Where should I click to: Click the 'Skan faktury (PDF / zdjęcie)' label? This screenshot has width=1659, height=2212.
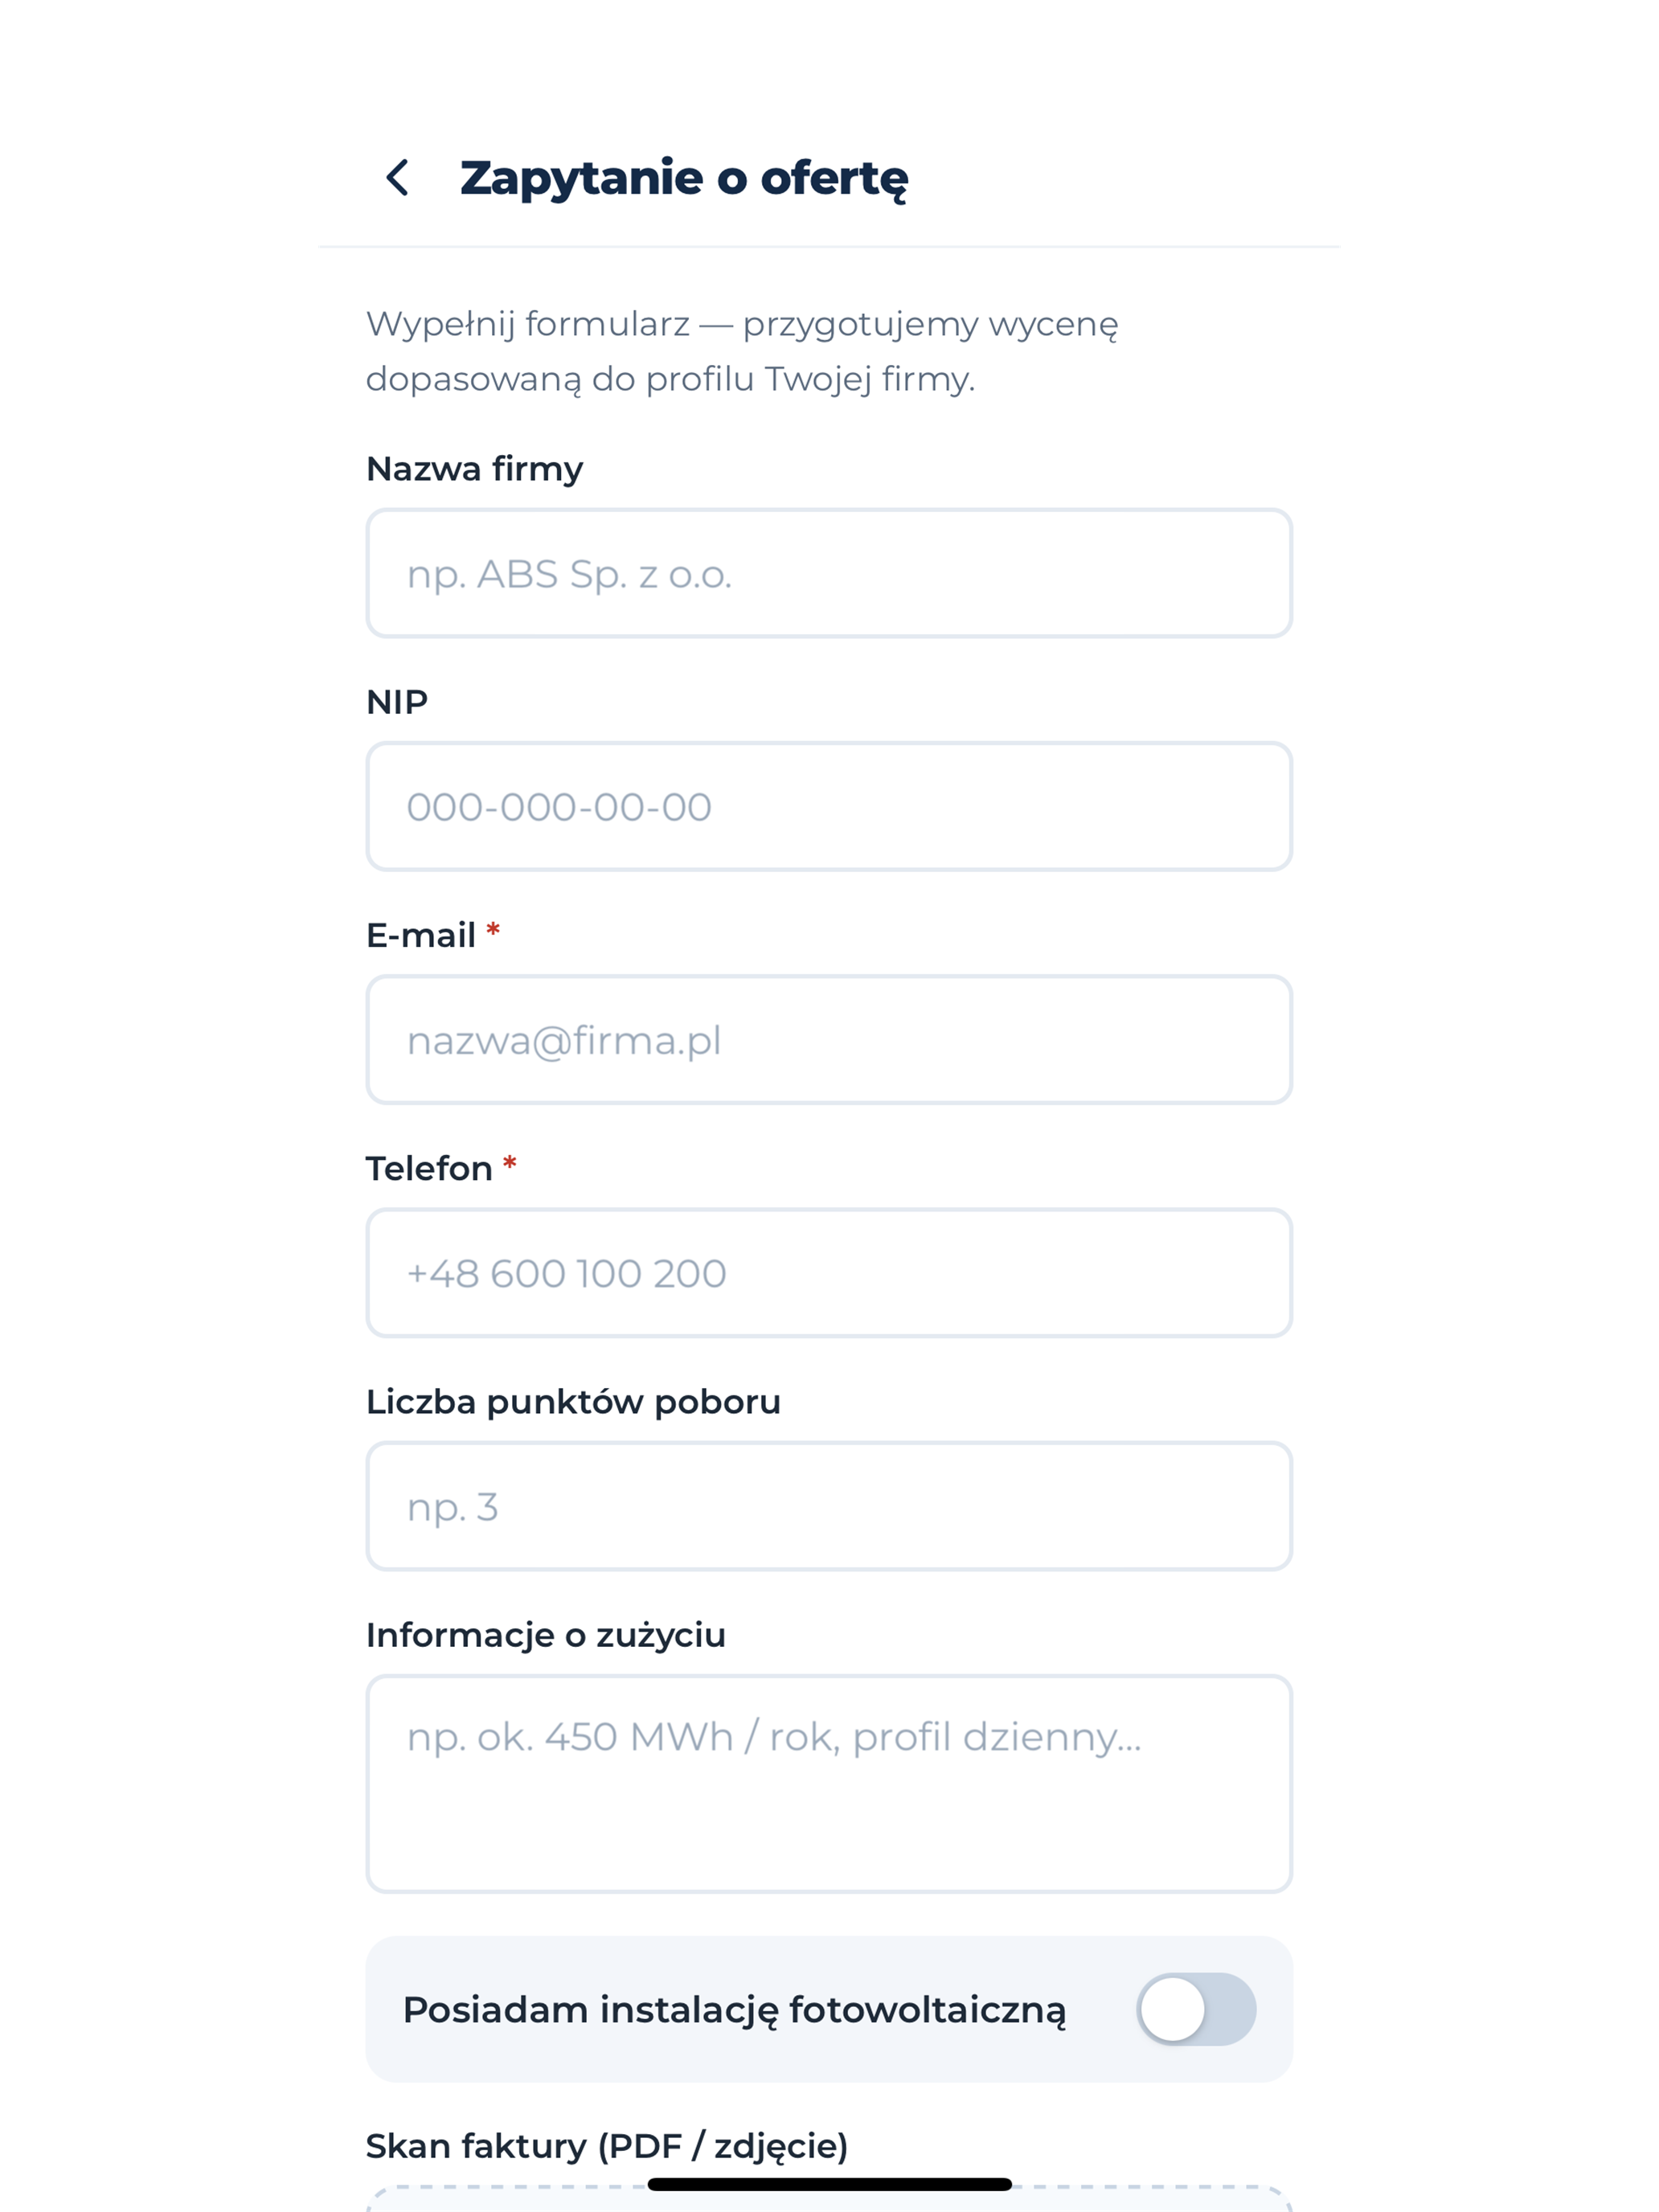tap(607, 2146)
